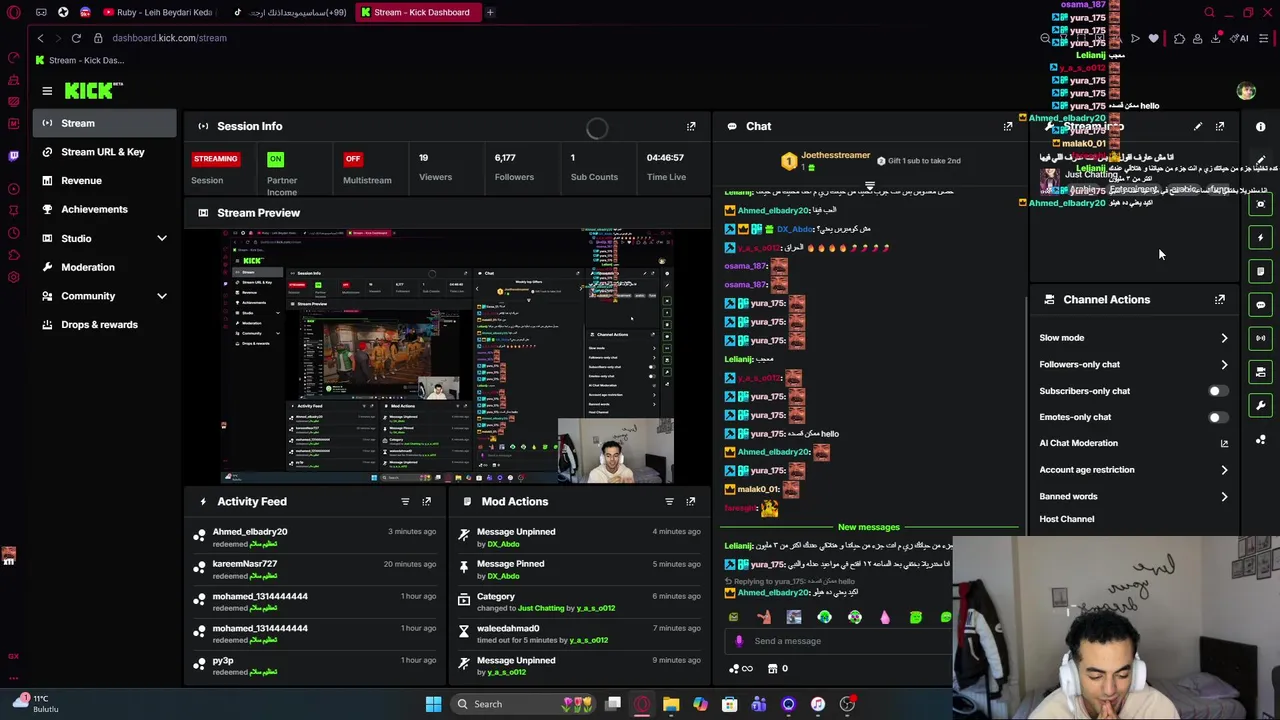Select the broadcast signal widget in right sidebar
The width and height of the screenshot is (1280, 720).
1261,338
